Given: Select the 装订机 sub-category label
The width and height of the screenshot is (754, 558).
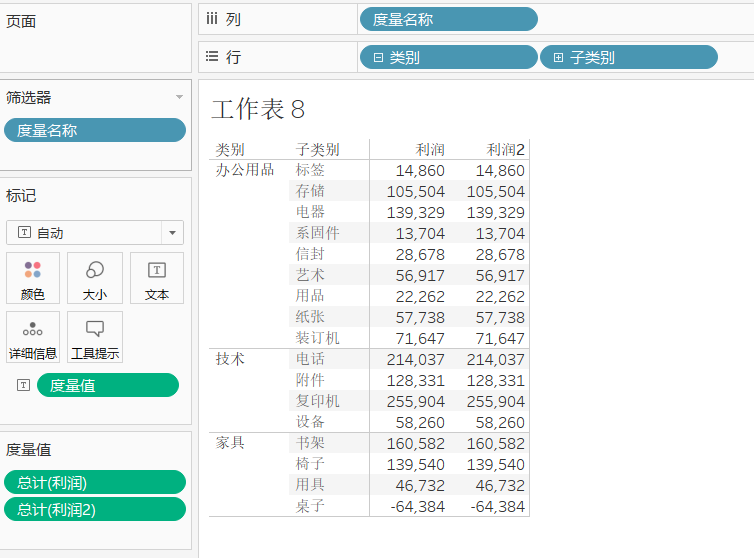Looking at the screenshot, I should (317, 338).
